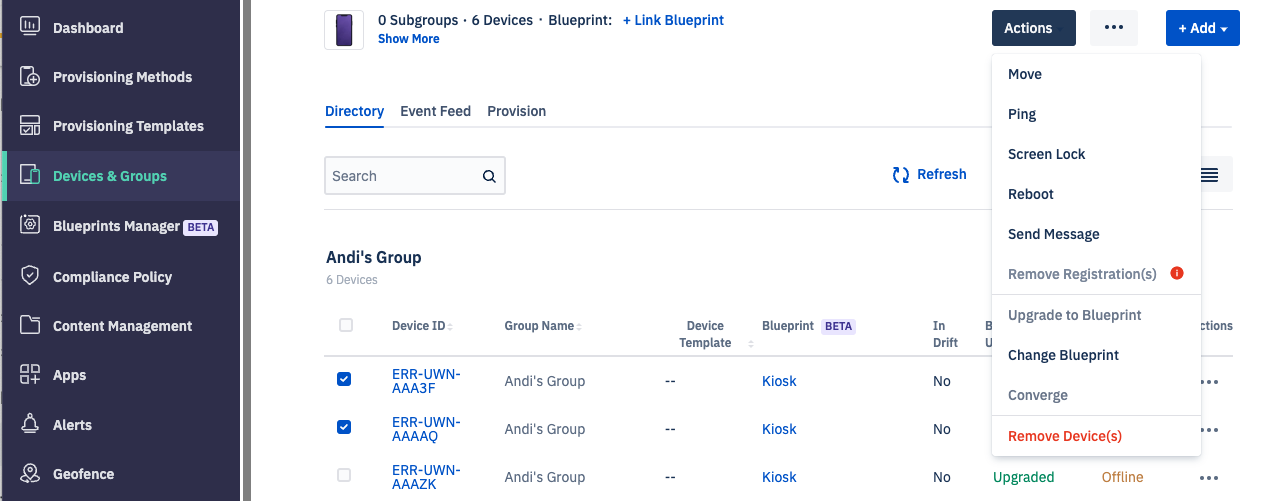Screen dimensions: 1264x501
Task: Switch to list view icon
Action: [x=1209, y=175]
